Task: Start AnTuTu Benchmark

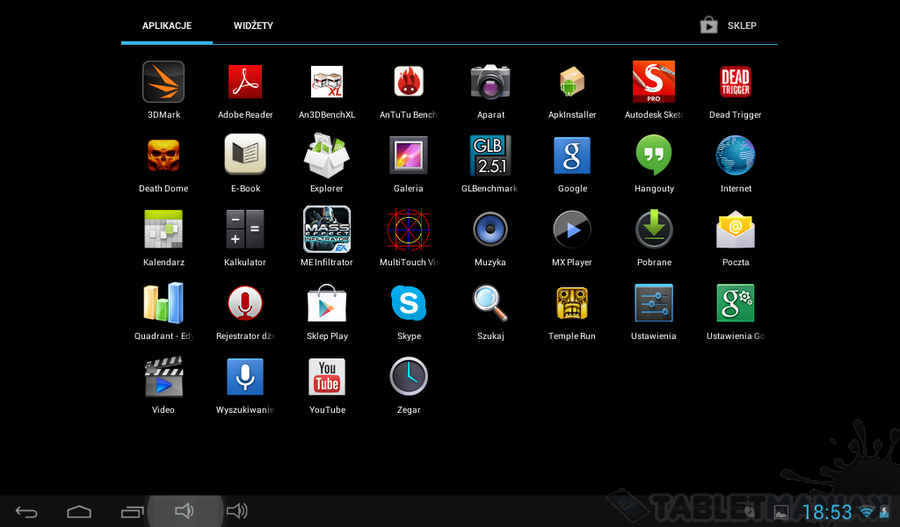Action: 409,82
